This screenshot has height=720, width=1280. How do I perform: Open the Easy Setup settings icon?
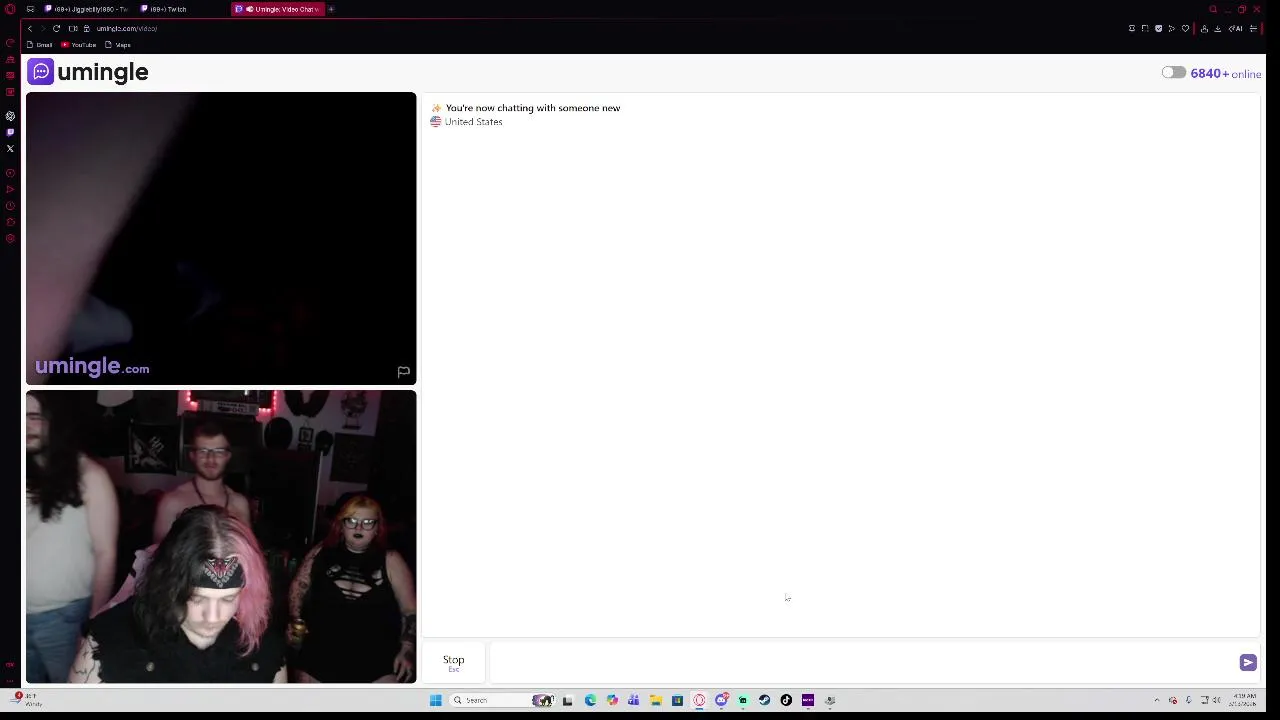point(1253,28)
